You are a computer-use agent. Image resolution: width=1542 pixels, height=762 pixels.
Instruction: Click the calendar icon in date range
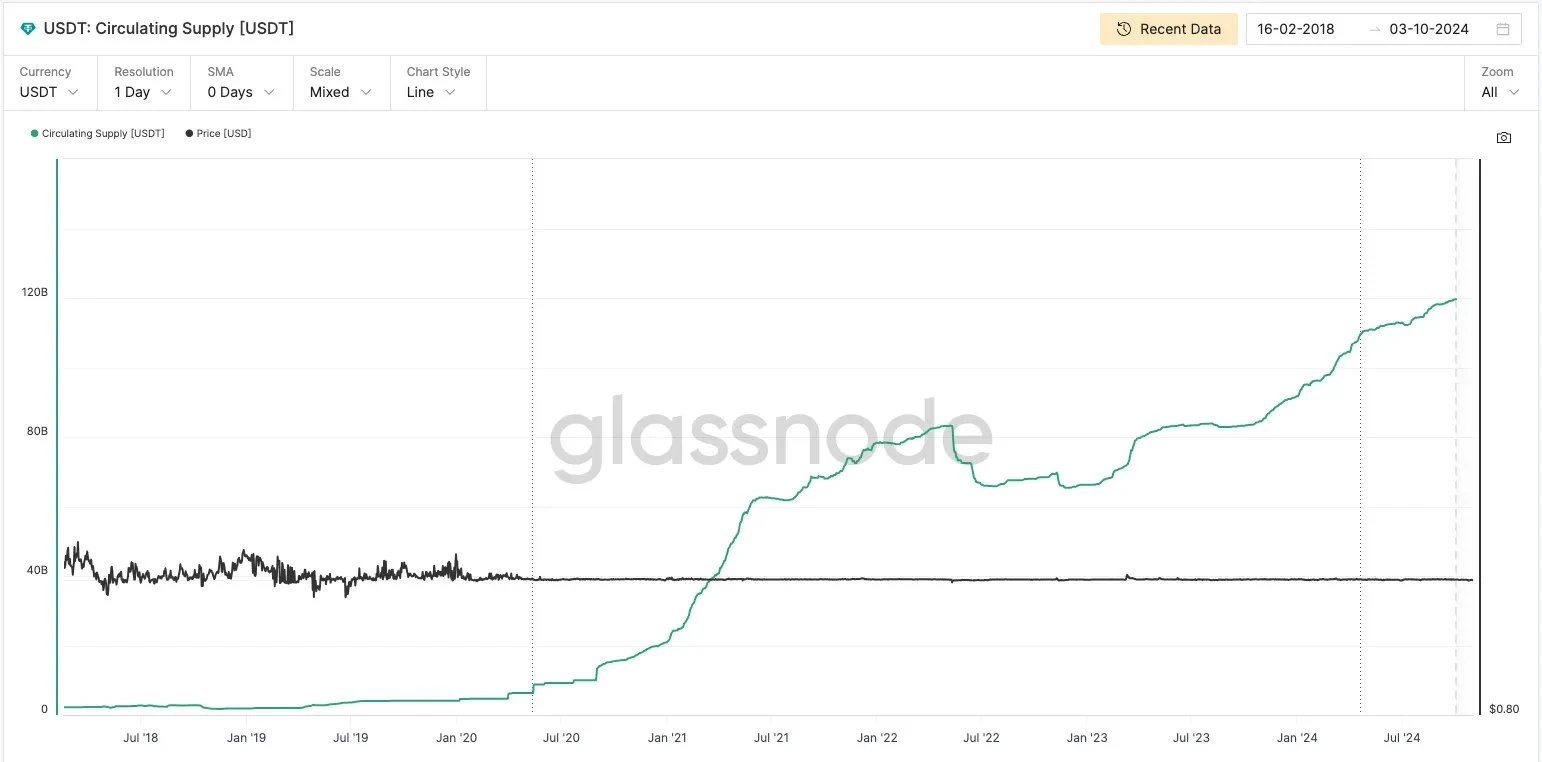(1502, 29)
